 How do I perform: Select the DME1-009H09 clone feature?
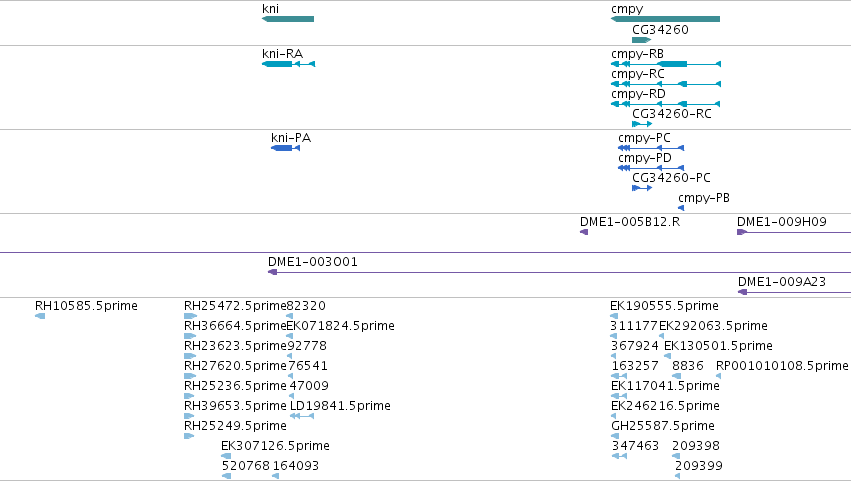[x=793, y=232]
